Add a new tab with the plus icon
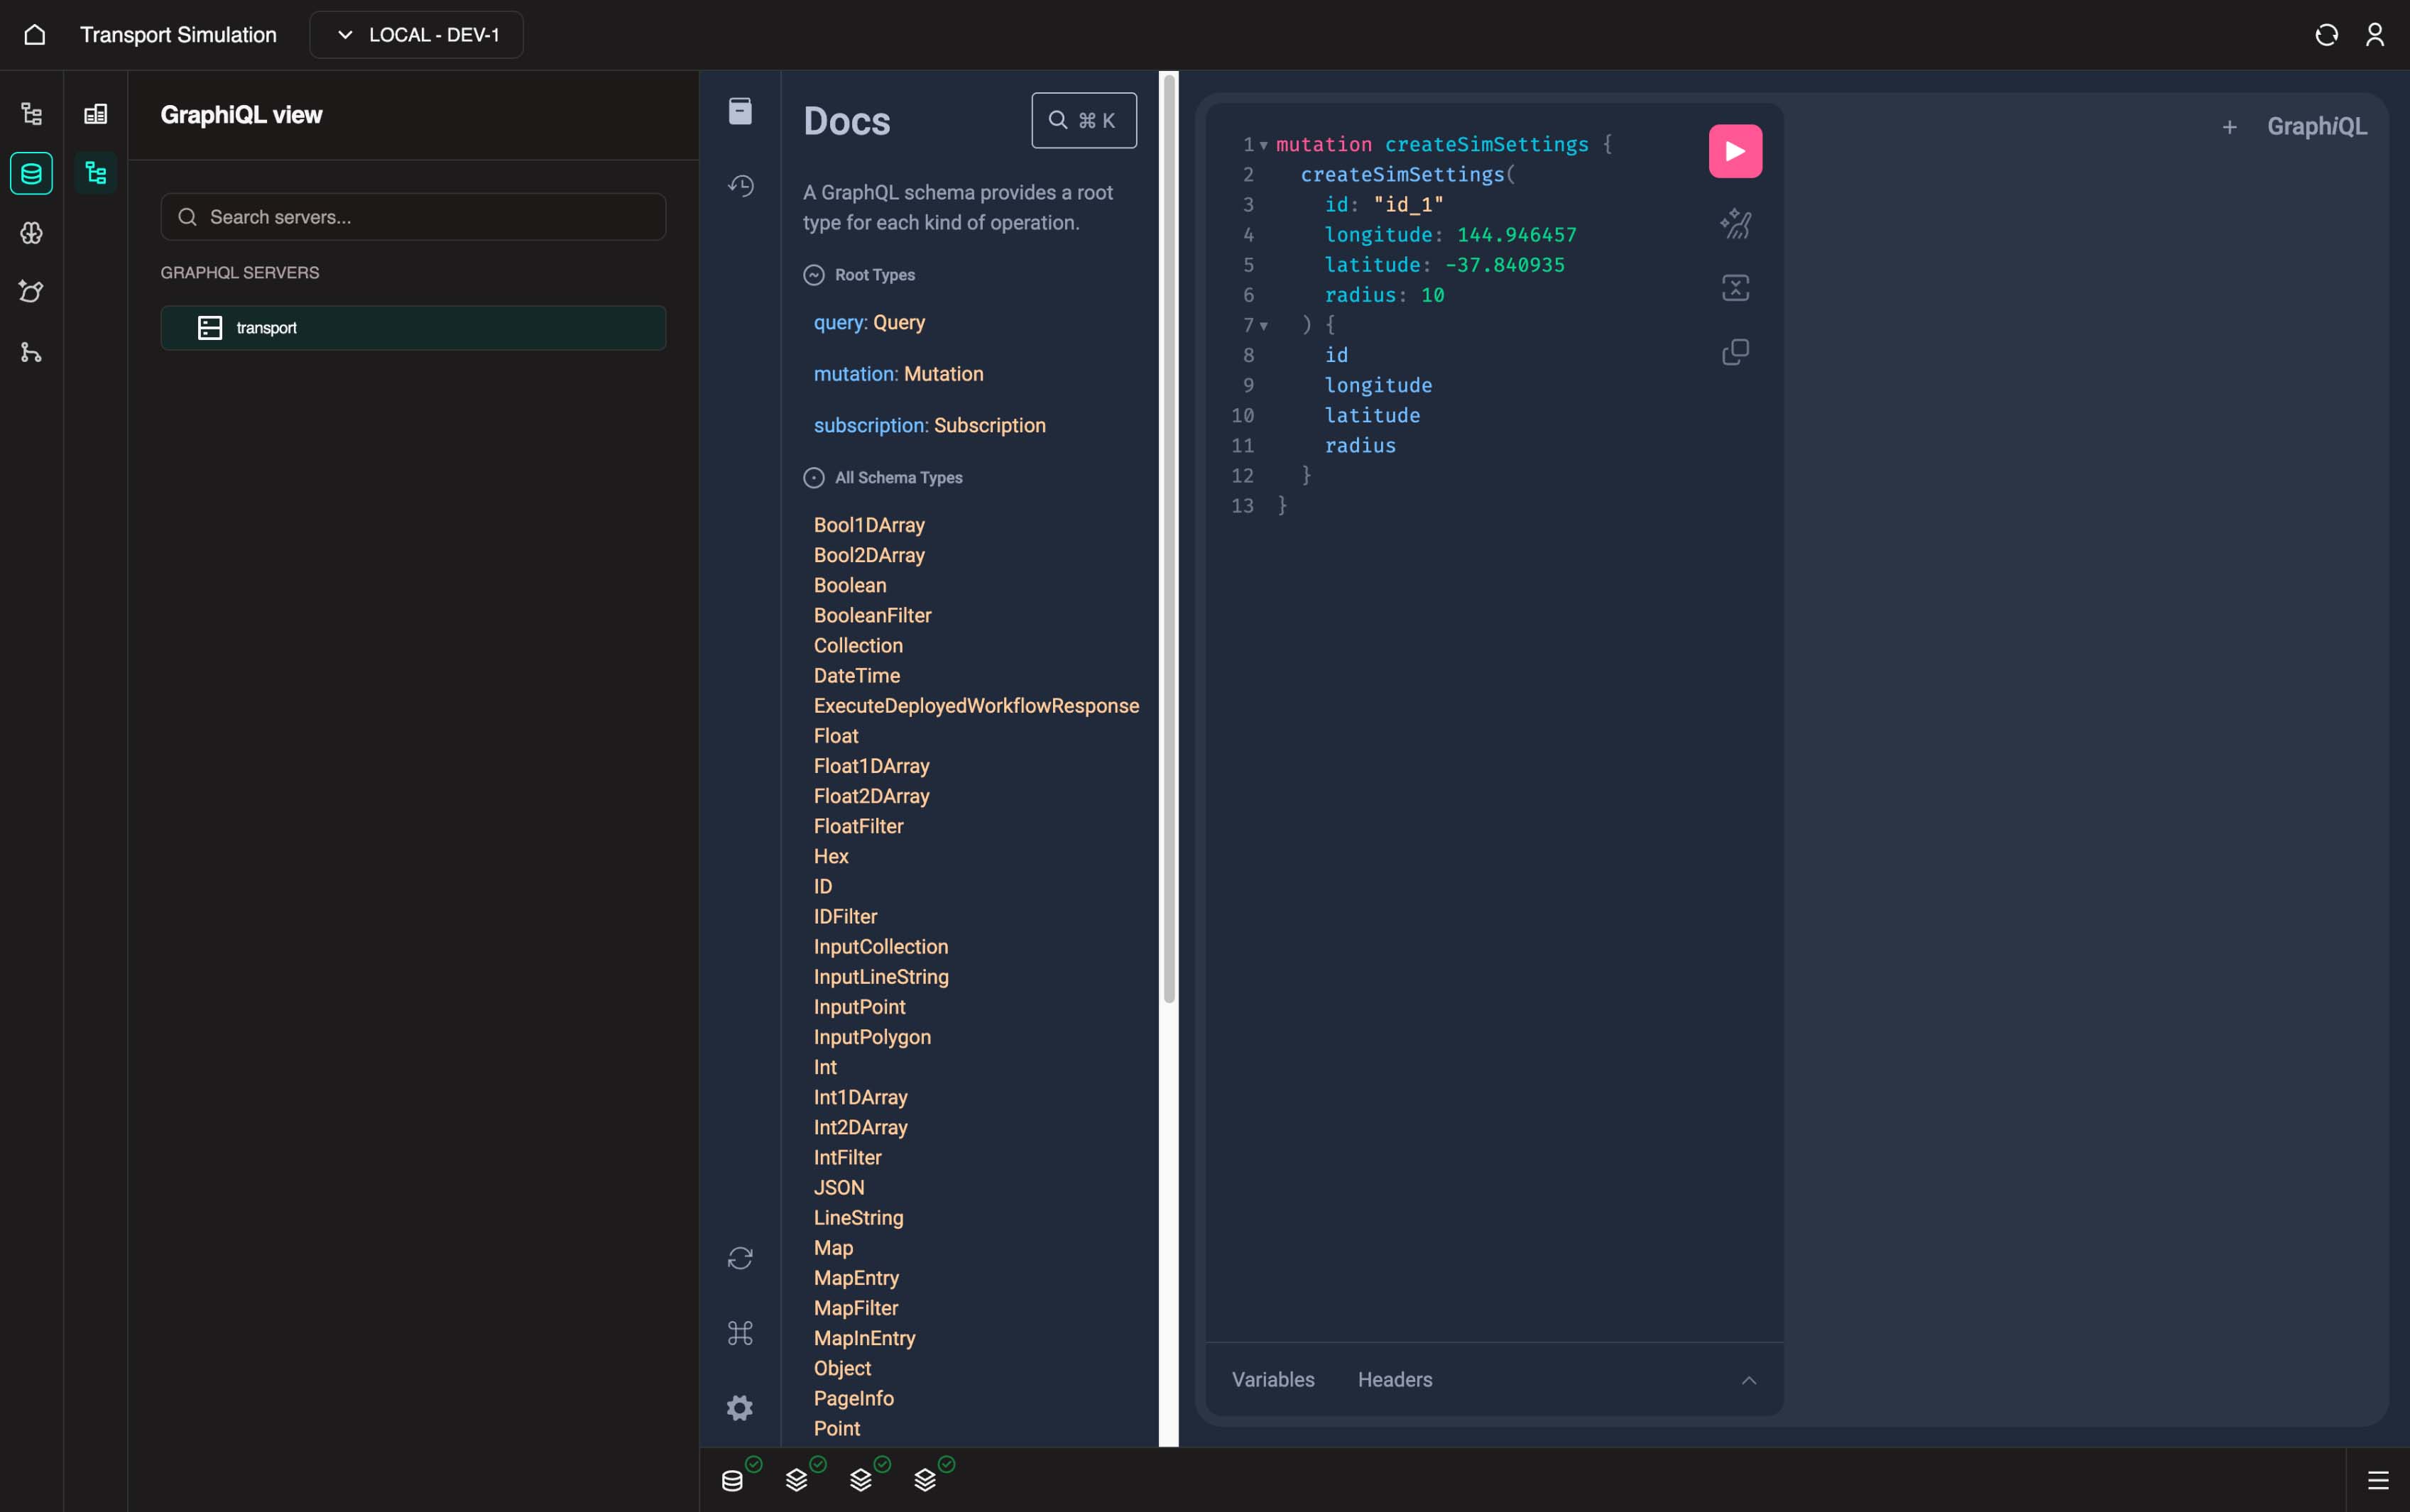 click(x=2229, y=127)
